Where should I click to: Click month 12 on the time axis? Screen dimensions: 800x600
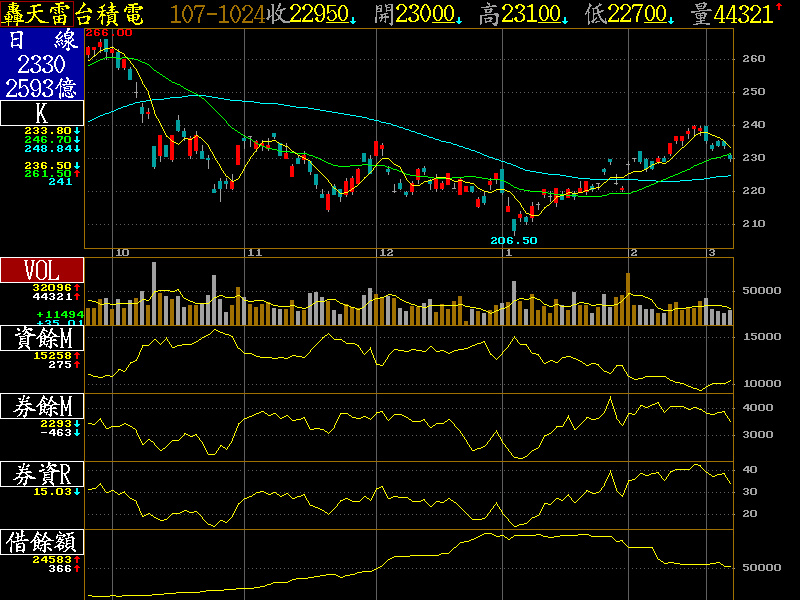386,253
